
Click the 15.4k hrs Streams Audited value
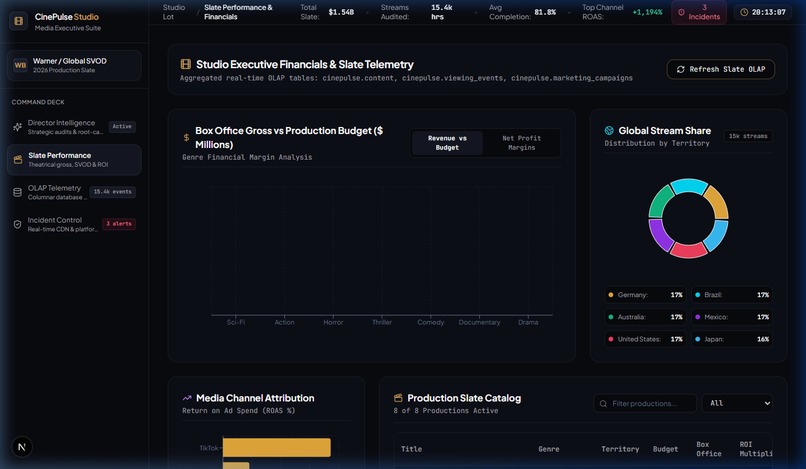coord(442,12)
